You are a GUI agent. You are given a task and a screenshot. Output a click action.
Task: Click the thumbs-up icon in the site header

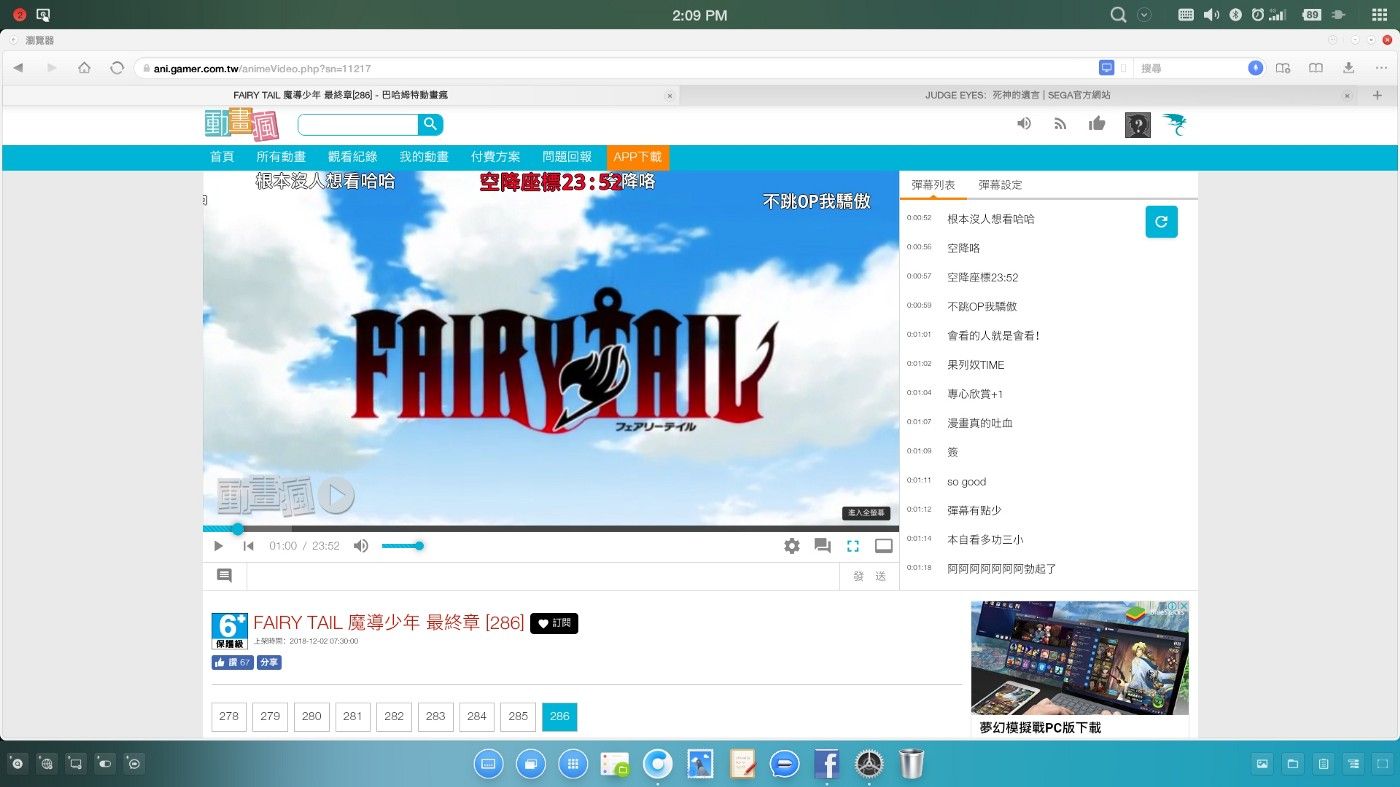(1097, 124)
